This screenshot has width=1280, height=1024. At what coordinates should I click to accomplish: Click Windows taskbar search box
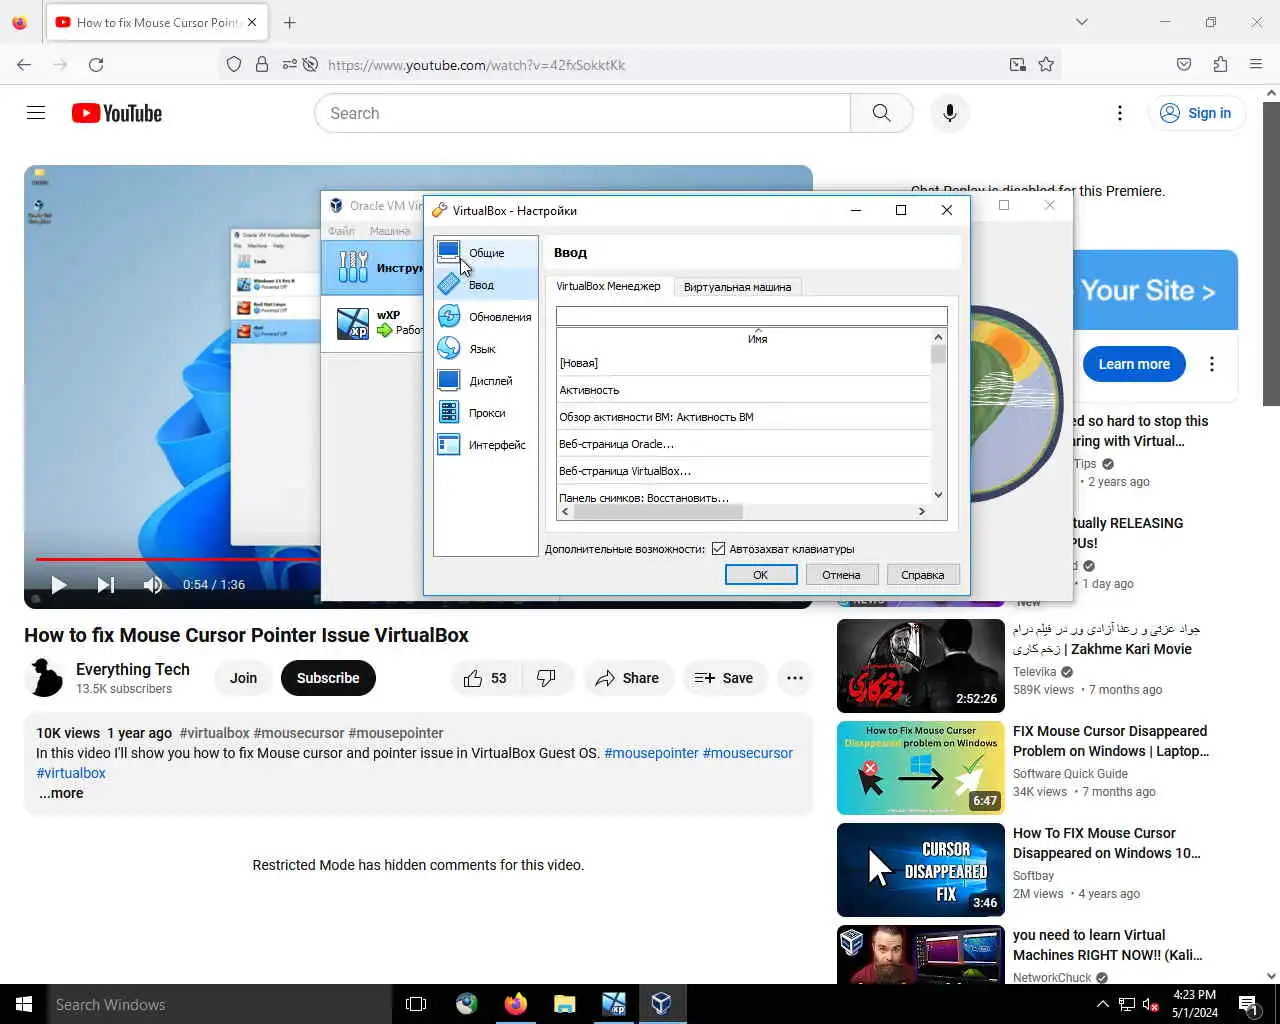tap(220, 1004)
